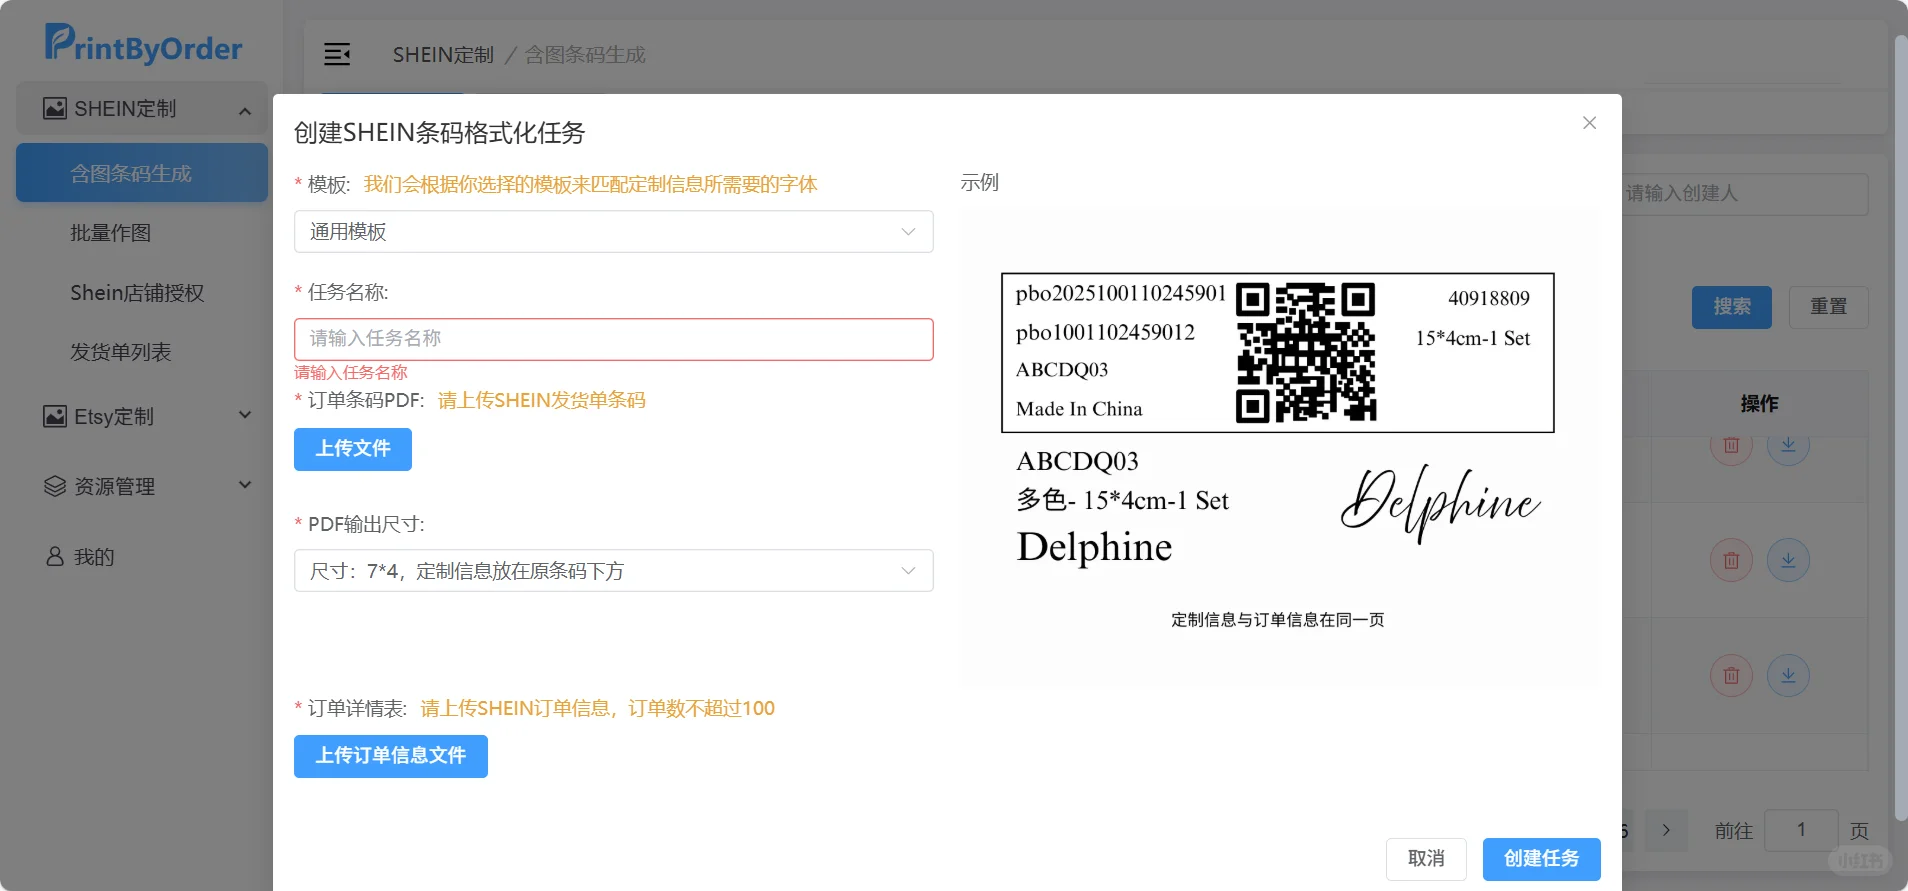Image resolution: width=1908 pixels, height=891 pixels.
Task: Expand the Etsy定制 menu chevron
Action: 245,415
